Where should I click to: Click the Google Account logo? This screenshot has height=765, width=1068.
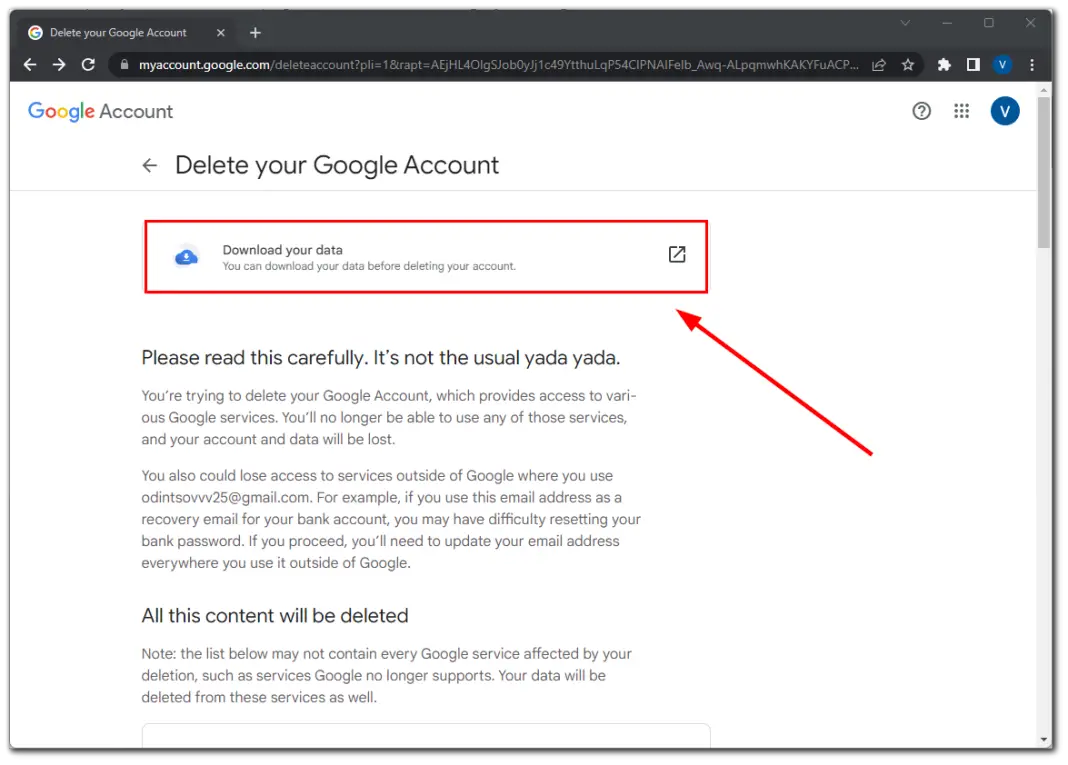(100, 111)
